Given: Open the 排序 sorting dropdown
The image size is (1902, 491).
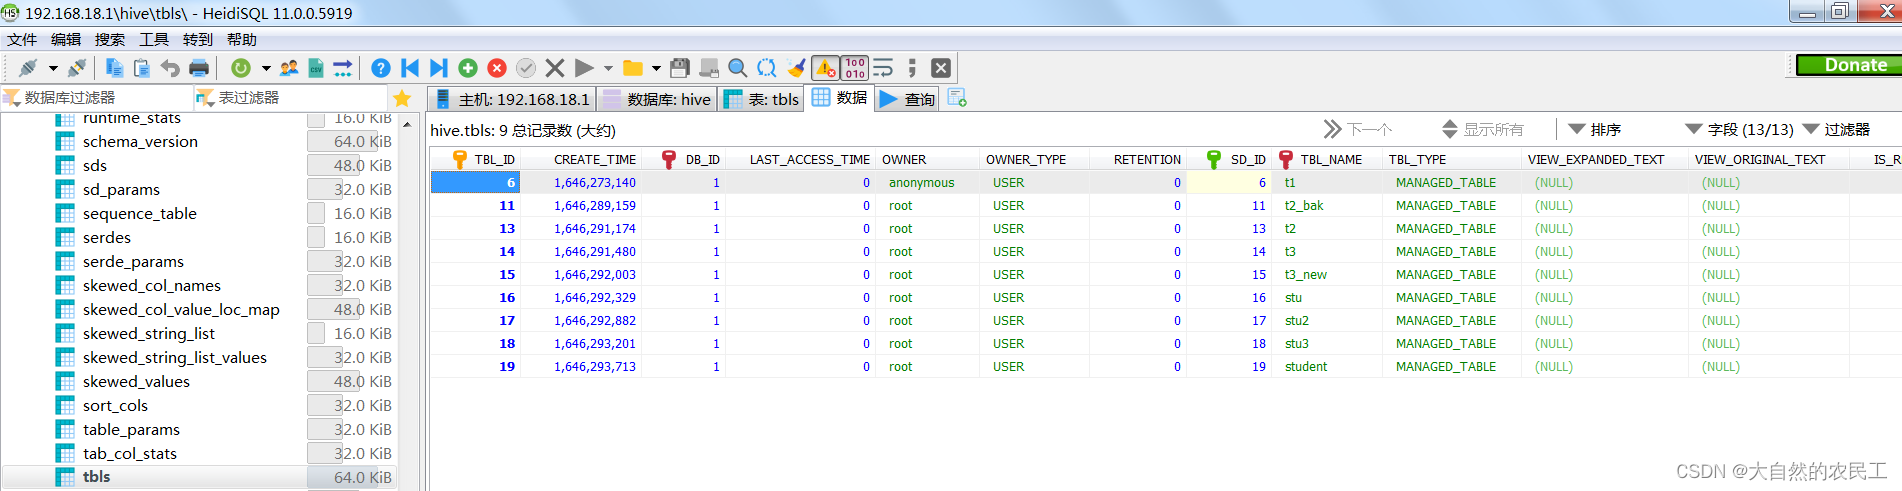Looking at the screenshot, I should (x=1595, y=130).
